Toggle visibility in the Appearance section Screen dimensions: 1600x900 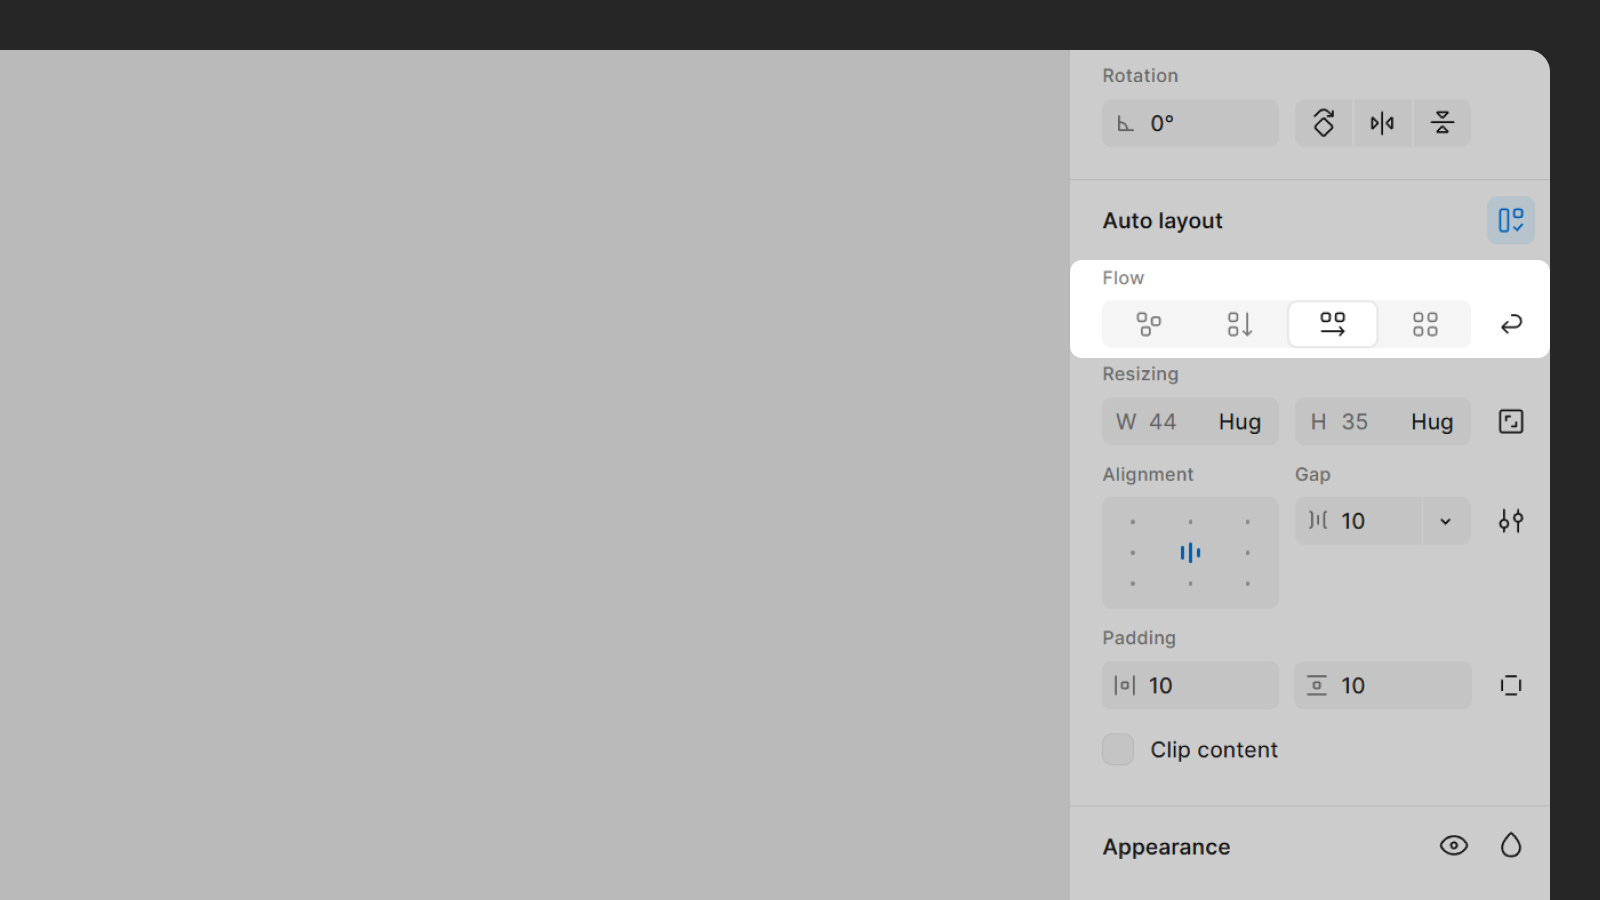point(1453,845)
